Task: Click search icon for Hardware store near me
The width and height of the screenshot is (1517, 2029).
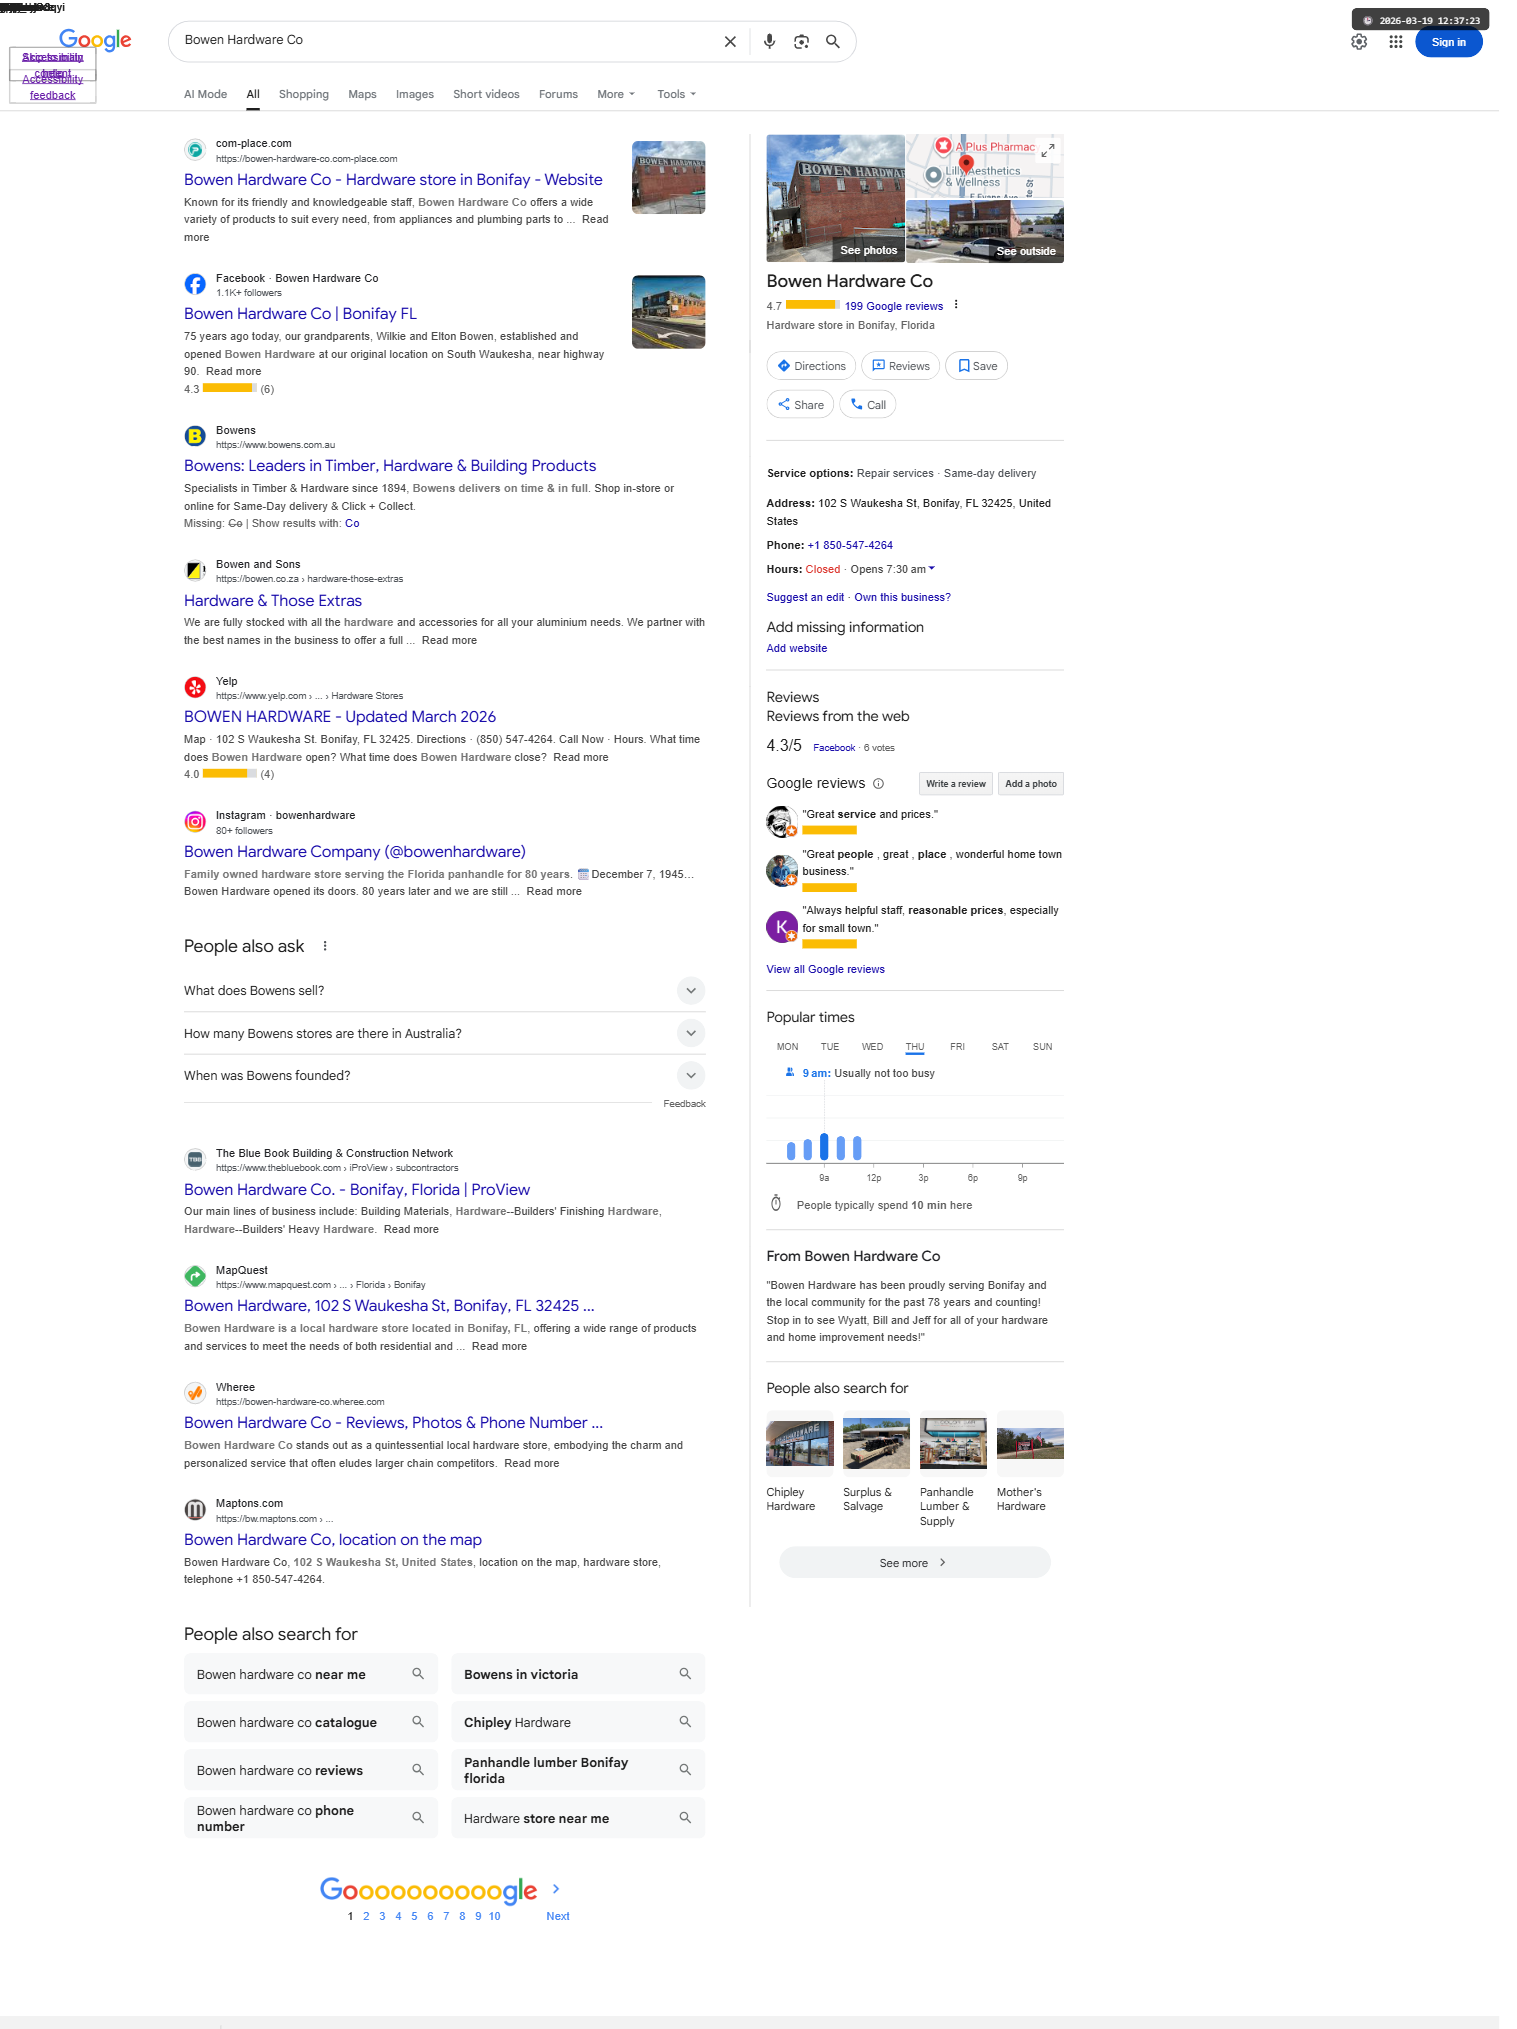Action: point(685,1818)
